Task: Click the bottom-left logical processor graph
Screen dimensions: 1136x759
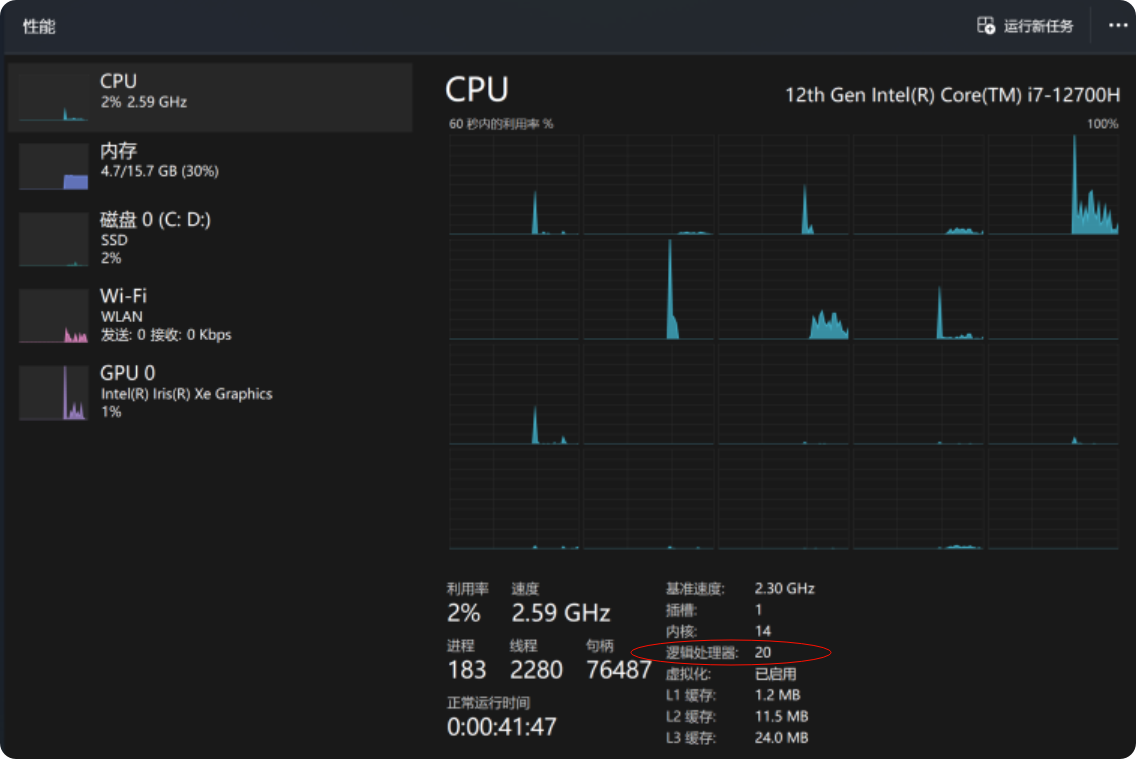Action: 515,498
